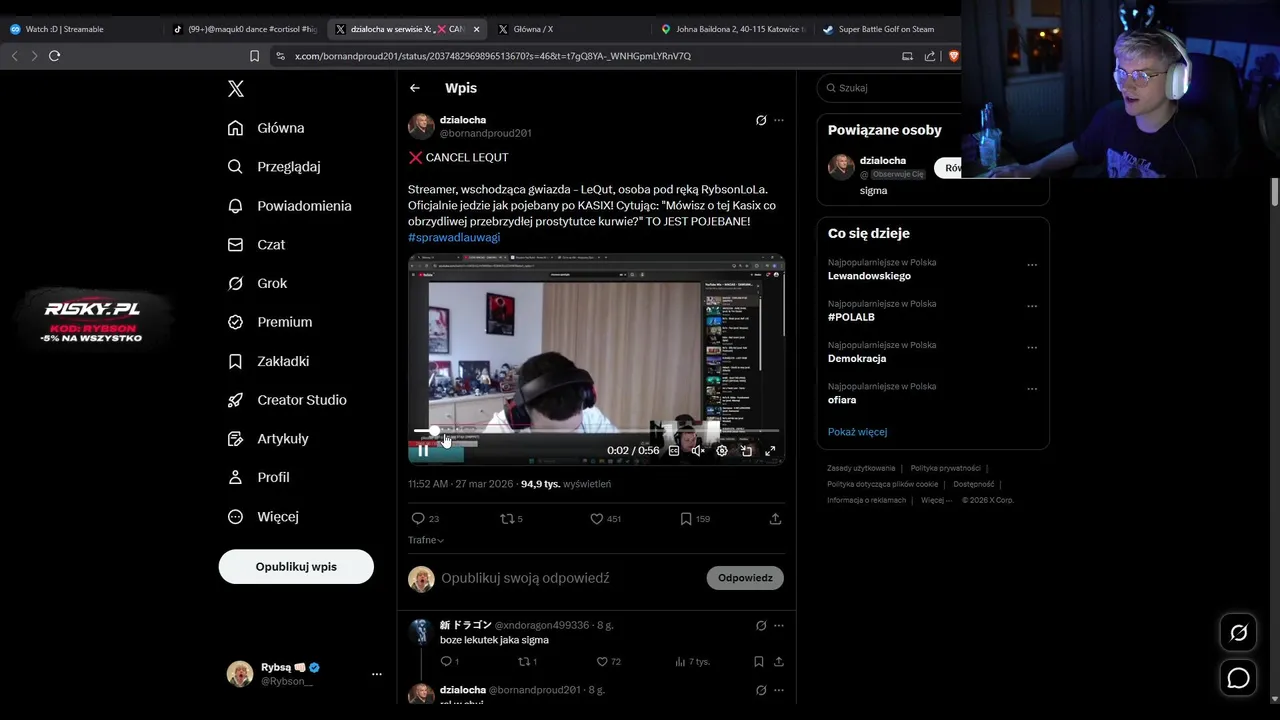Repost xndoragon499336's comment

(527, 662)
